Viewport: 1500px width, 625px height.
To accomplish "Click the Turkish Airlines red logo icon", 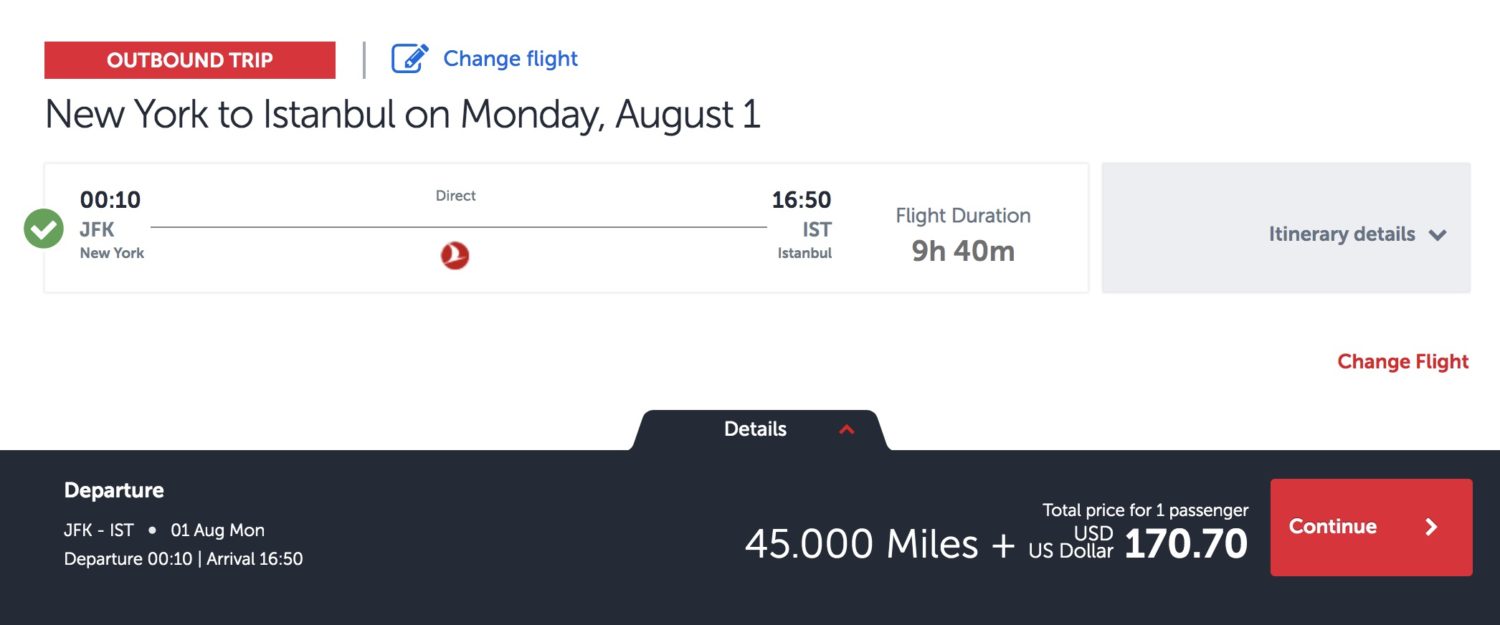I will 455,256.
